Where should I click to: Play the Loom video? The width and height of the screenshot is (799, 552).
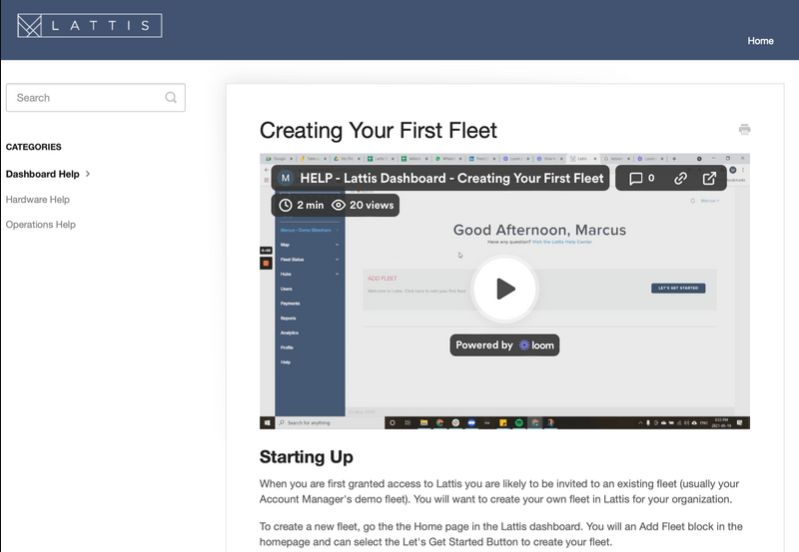[x=504, y=289]
